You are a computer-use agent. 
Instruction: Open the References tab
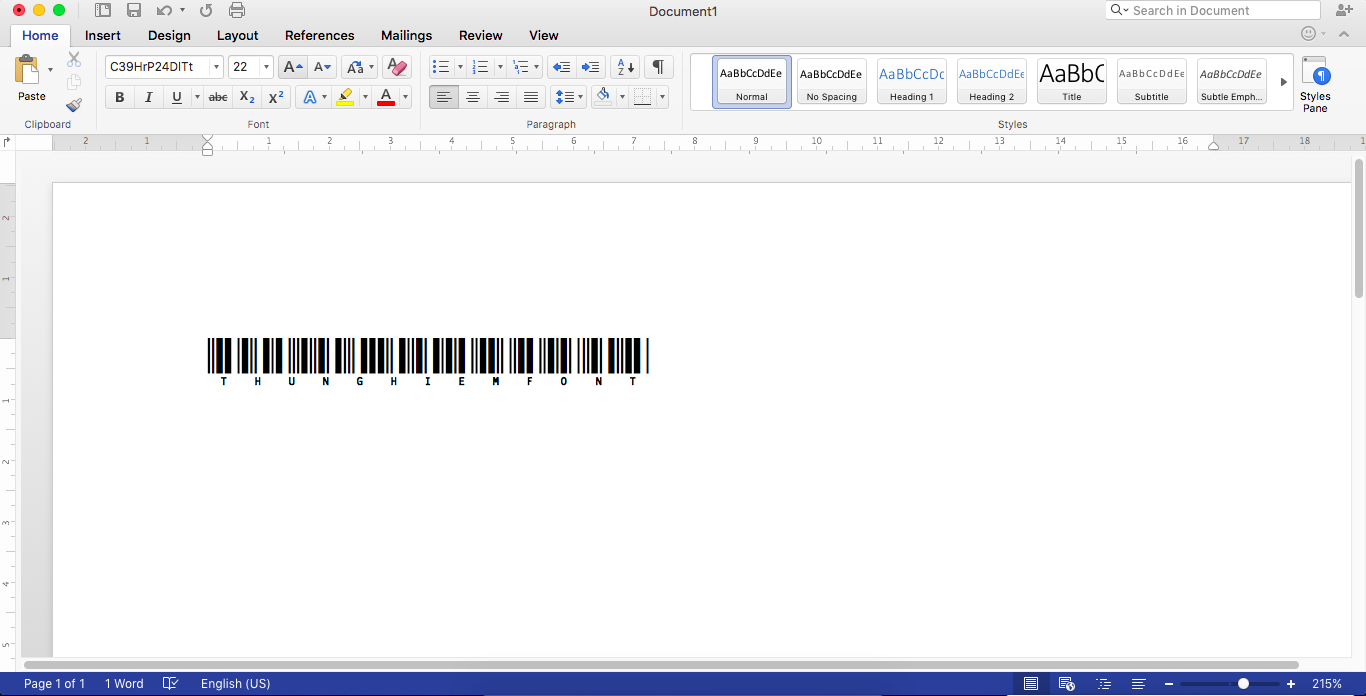pos(320,35)
